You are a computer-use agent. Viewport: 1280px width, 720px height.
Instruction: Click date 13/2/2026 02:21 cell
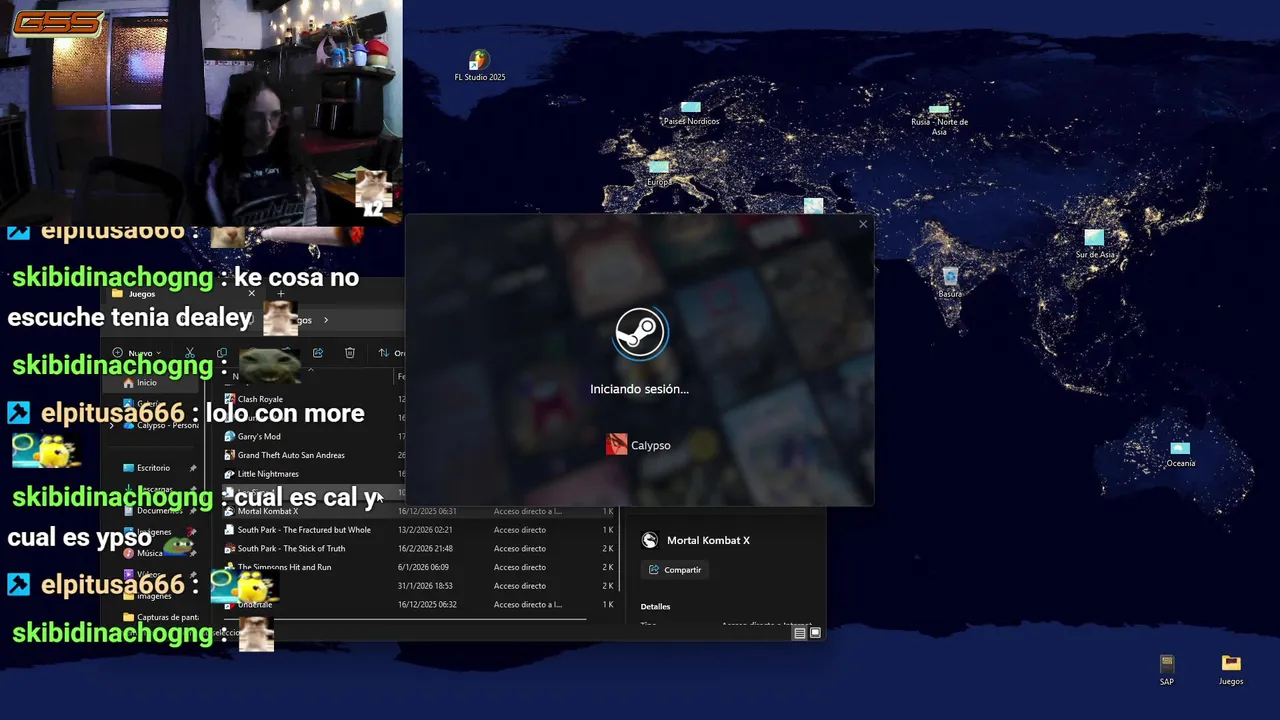click(x=425, y=530)
